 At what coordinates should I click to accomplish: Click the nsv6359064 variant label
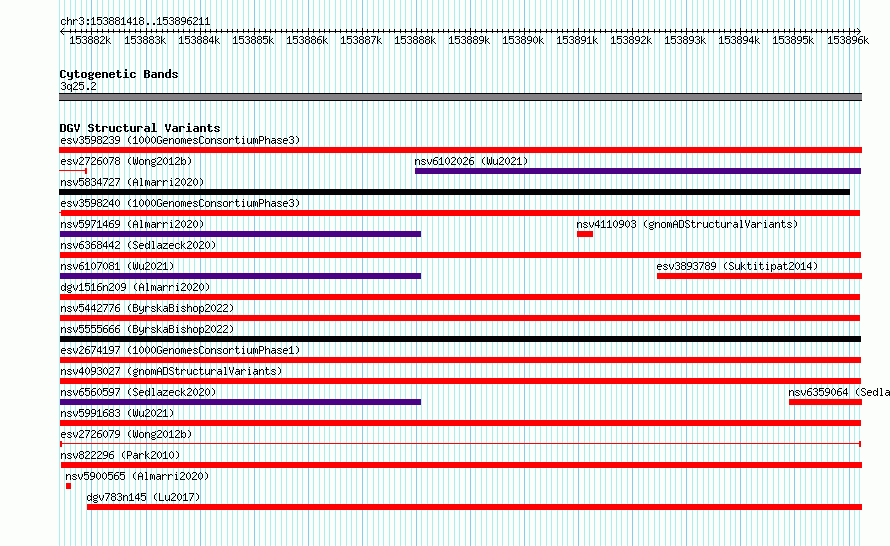pos(839,392)
